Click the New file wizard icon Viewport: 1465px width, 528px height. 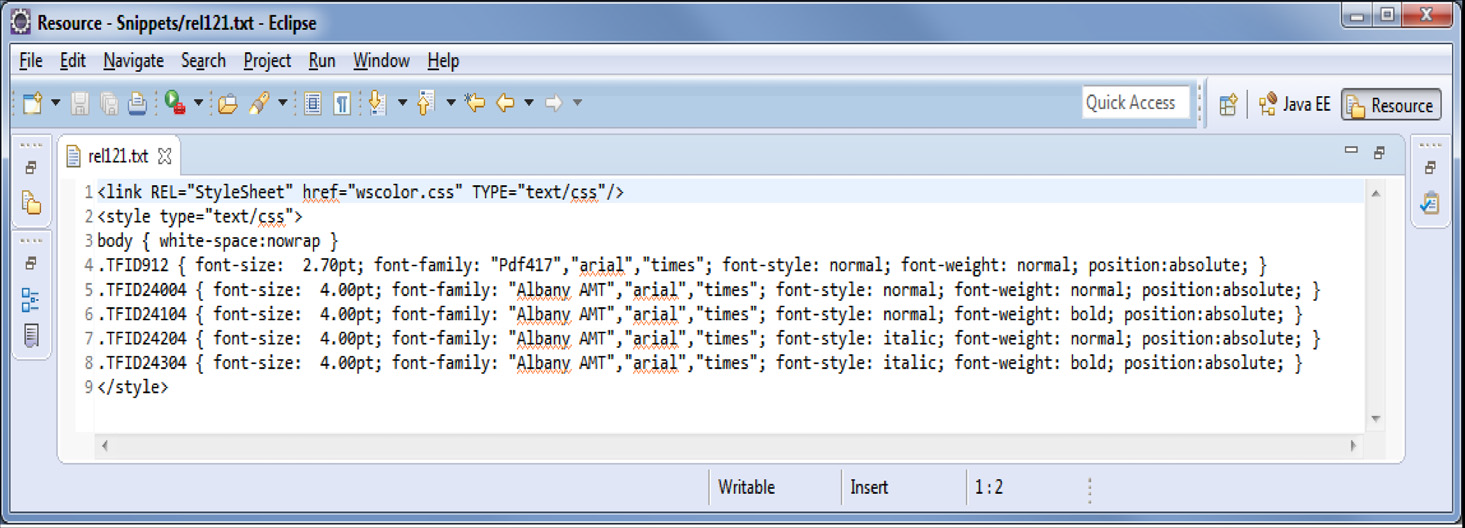[x=32, y=103]
